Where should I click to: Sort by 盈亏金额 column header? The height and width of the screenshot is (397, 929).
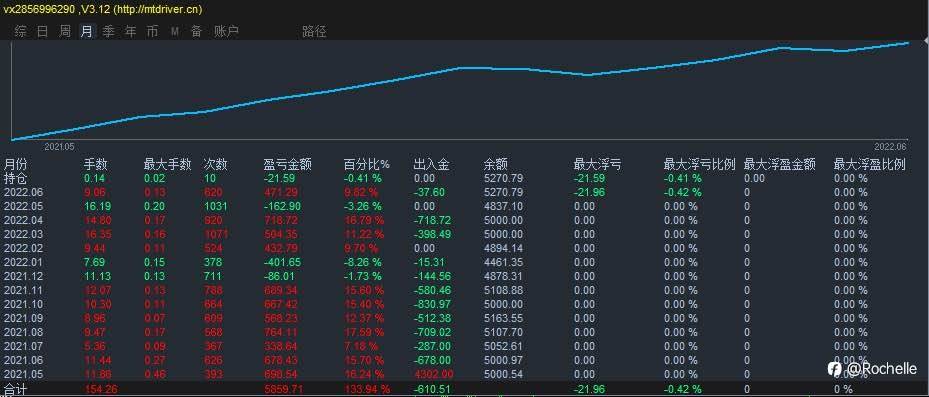287,164
